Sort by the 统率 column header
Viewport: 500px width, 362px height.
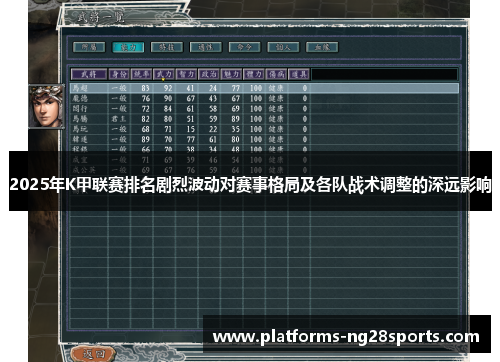(x=142, y=74)
